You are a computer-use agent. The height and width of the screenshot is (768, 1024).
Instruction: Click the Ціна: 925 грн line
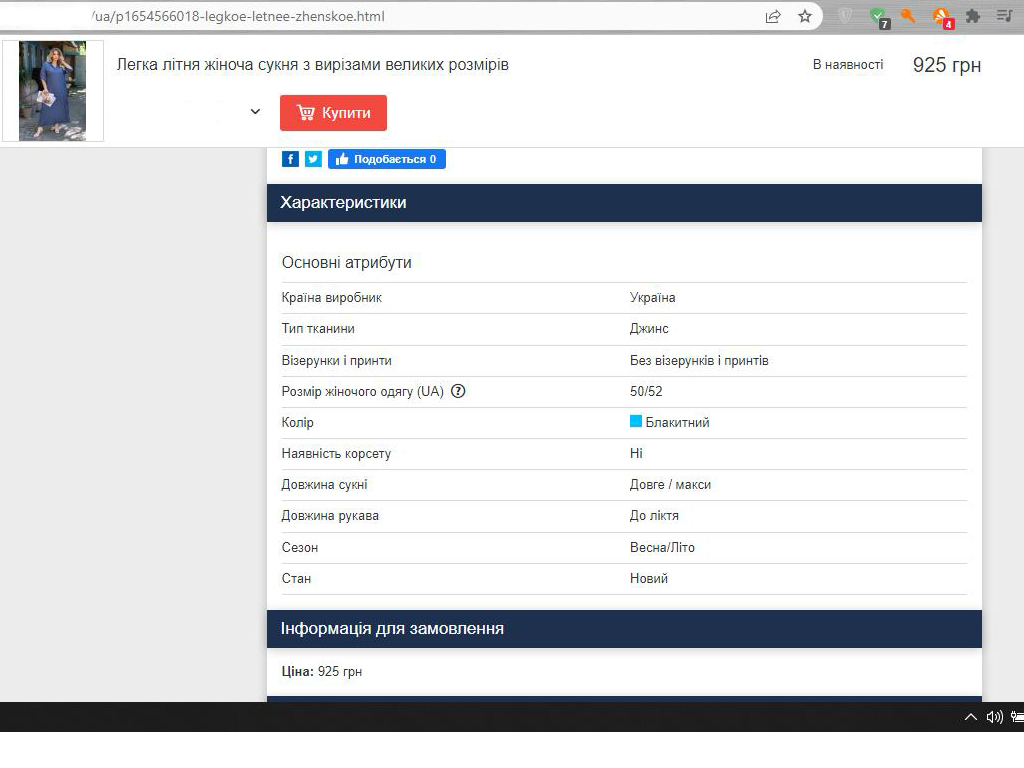coord(321,671)
